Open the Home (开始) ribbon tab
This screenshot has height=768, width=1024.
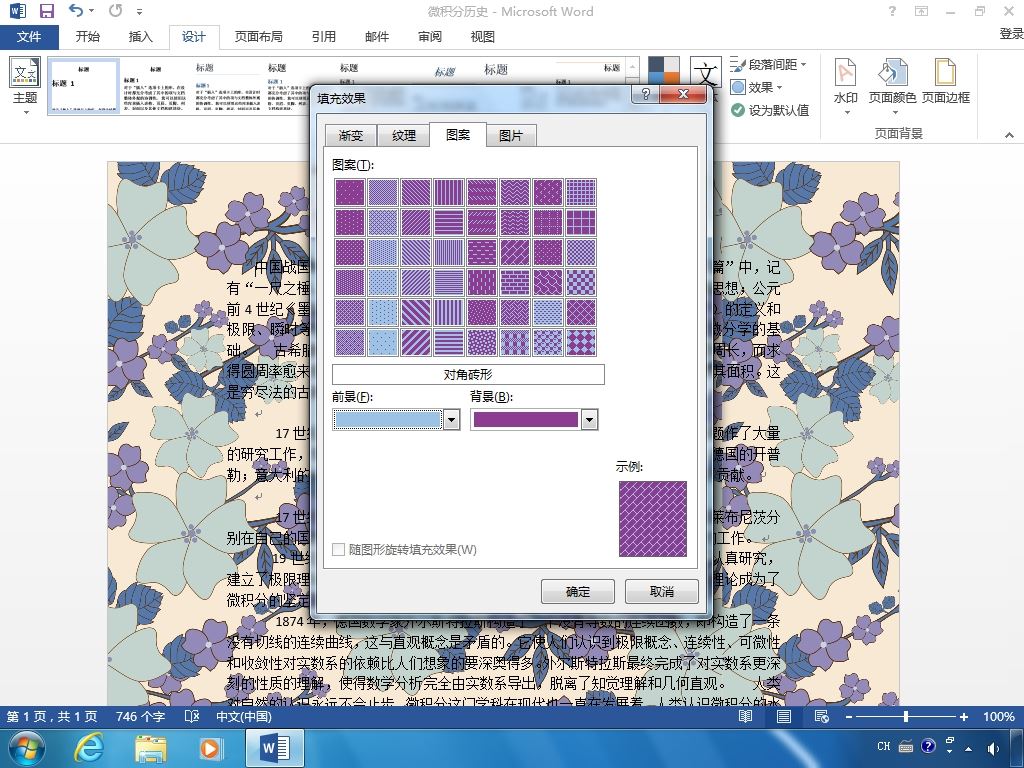click(88, 37)
